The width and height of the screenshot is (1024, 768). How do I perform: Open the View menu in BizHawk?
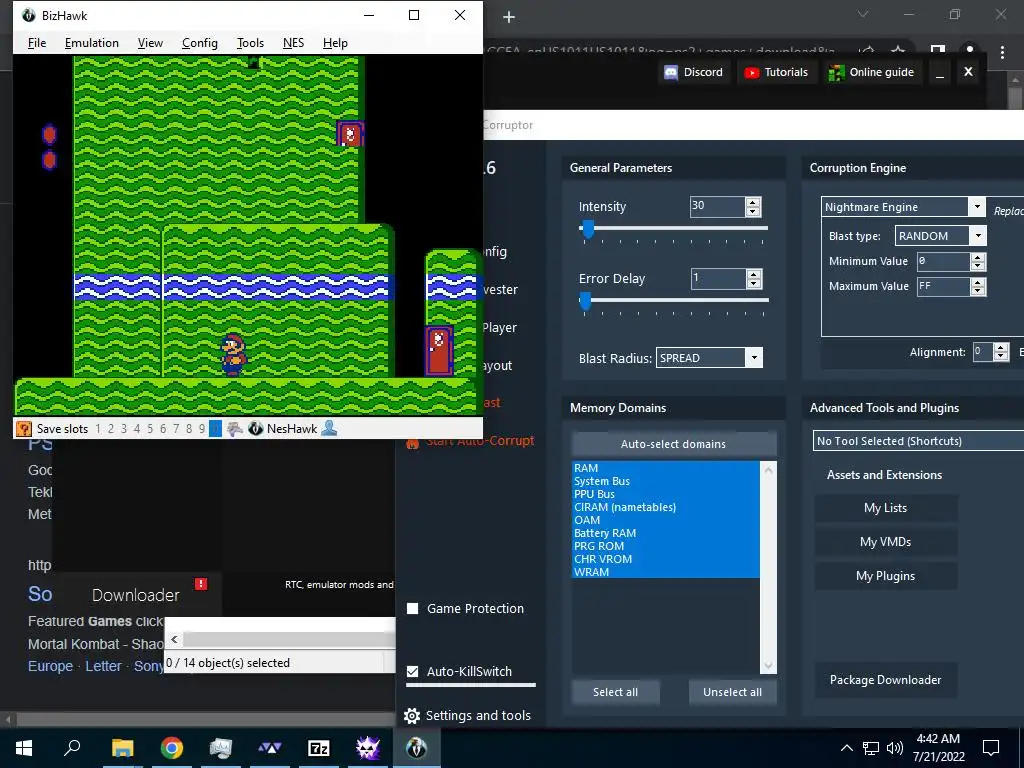coord(150,43)
